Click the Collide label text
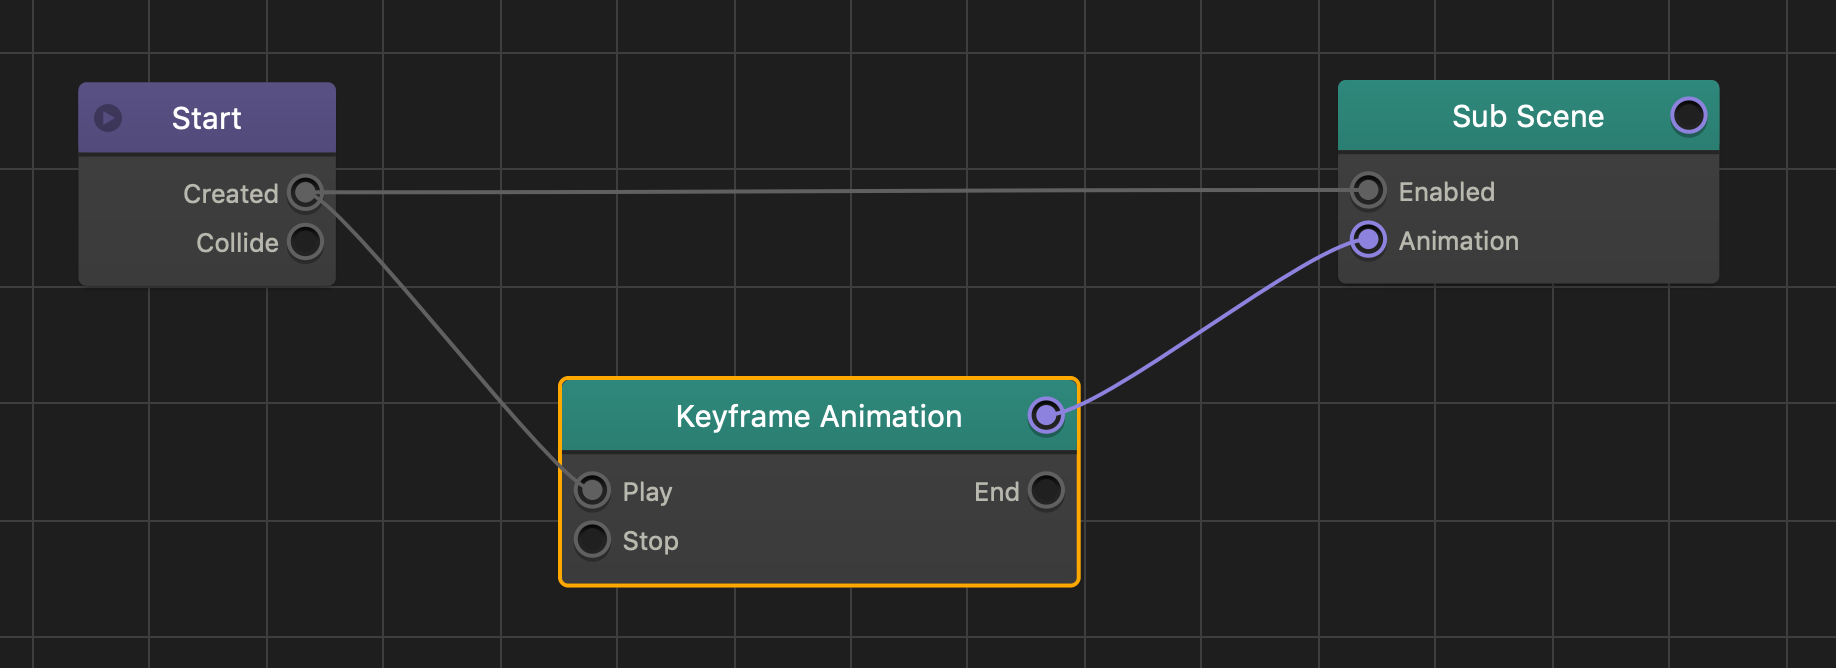This screenshot has width=1836, height=668. pyautogui.click(x=237, y=242)
